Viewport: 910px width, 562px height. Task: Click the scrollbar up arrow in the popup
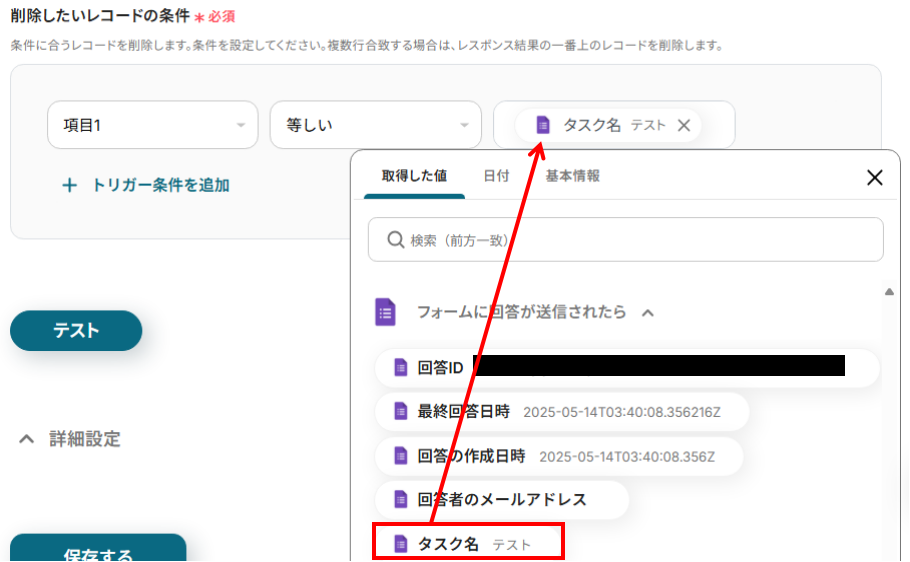point(888,292)
